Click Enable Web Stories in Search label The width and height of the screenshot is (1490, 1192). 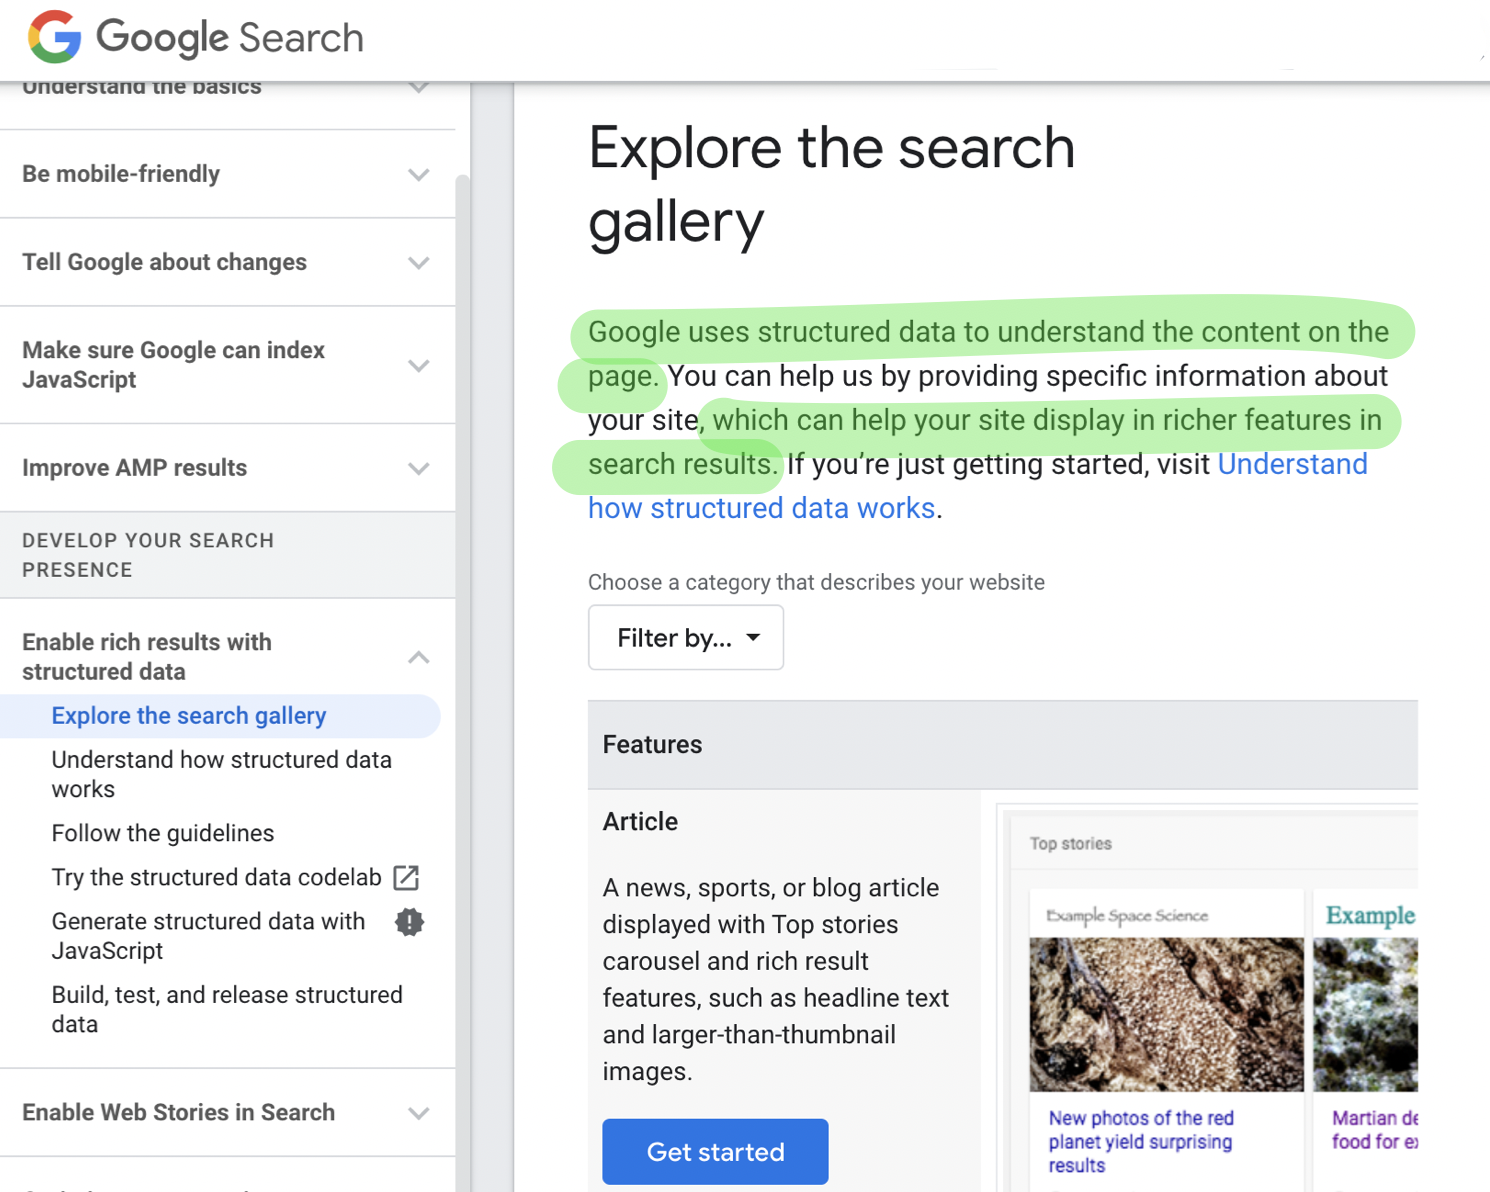179,1112
